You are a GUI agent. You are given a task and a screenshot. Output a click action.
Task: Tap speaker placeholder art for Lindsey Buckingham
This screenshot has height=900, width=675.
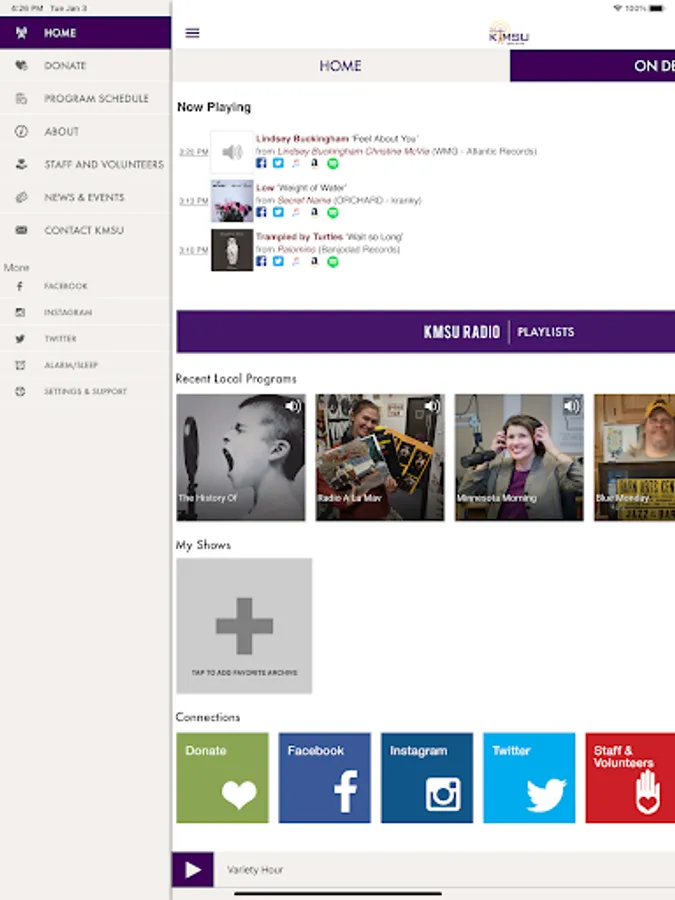pyautogui.click(x=232, y=152)
